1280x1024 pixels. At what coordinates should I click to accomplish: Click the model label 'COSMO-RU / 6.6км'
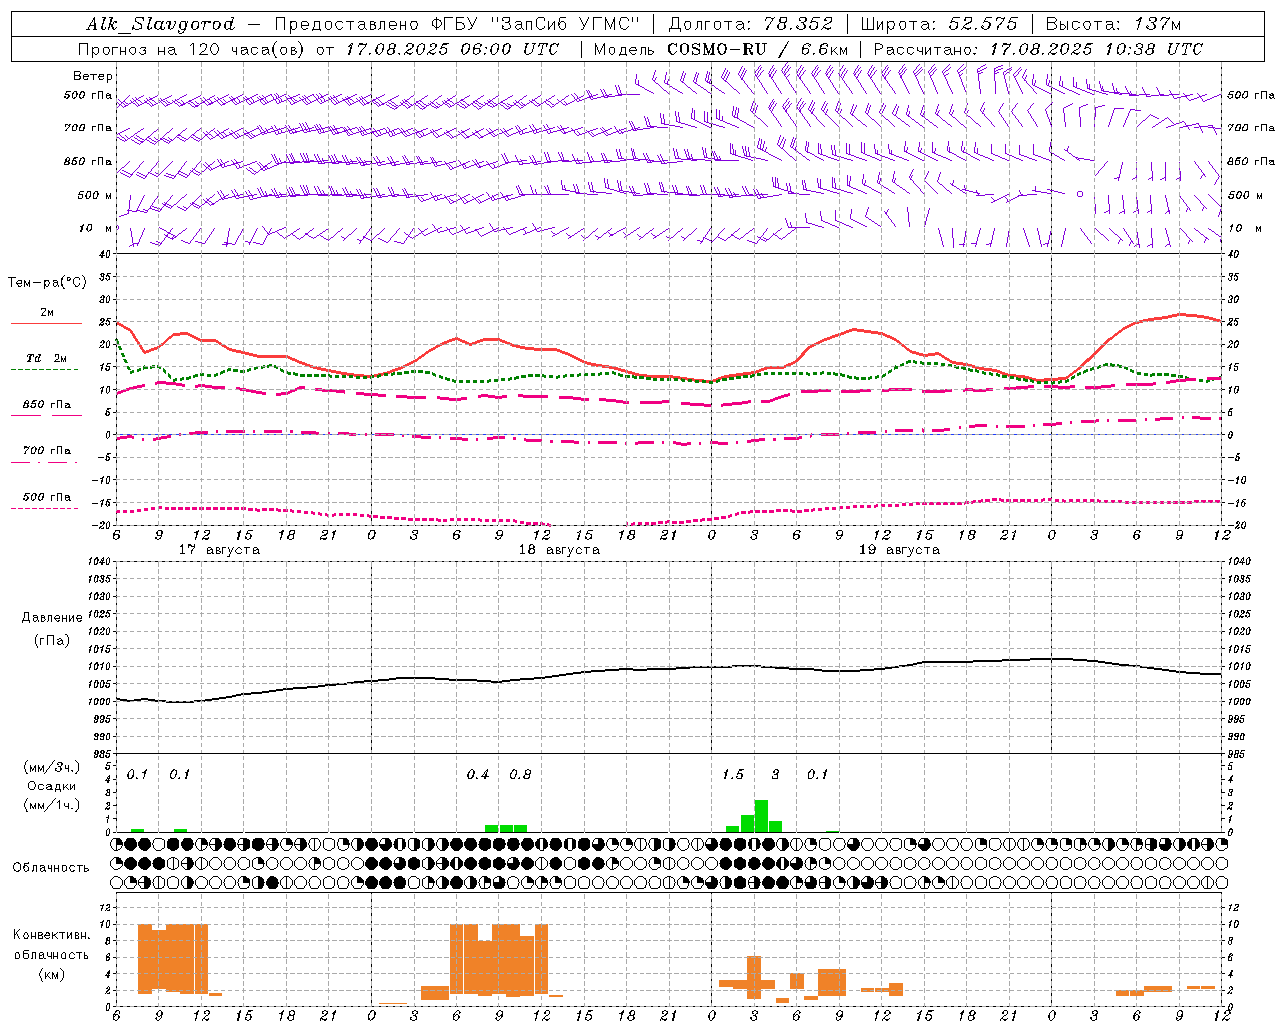click(758, 49)
